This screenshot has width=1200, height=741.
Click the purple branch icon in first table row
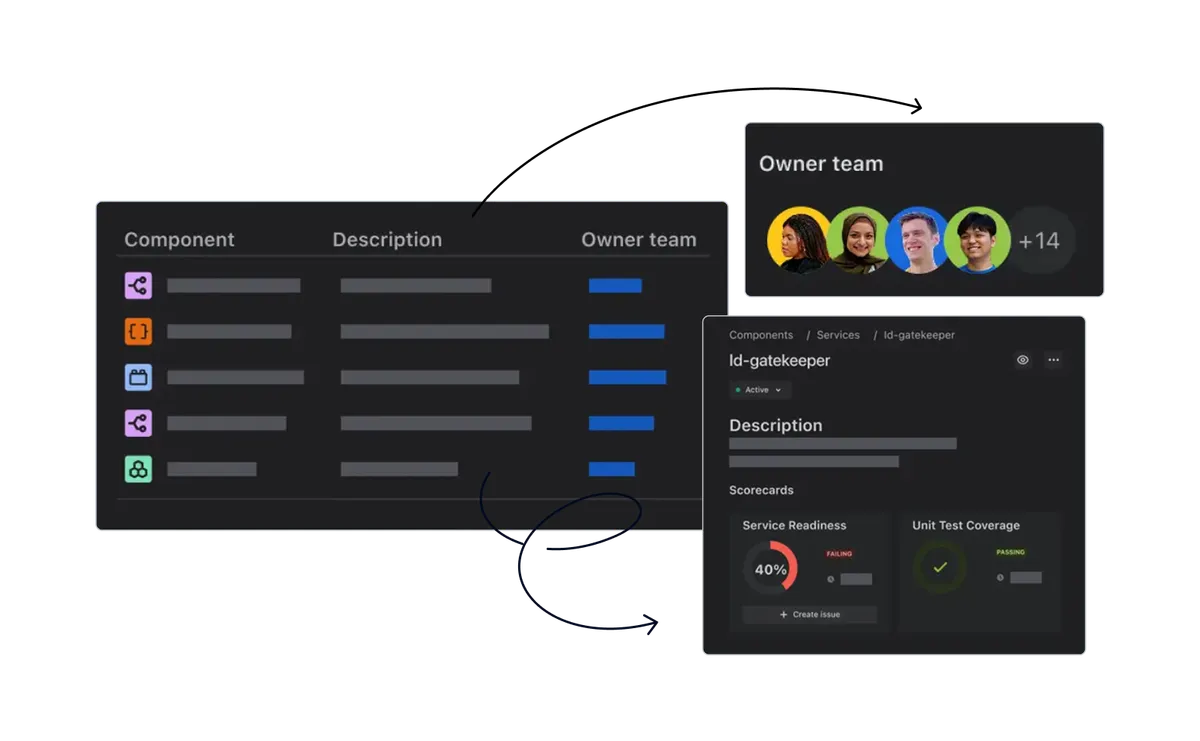tap(138, 286)
